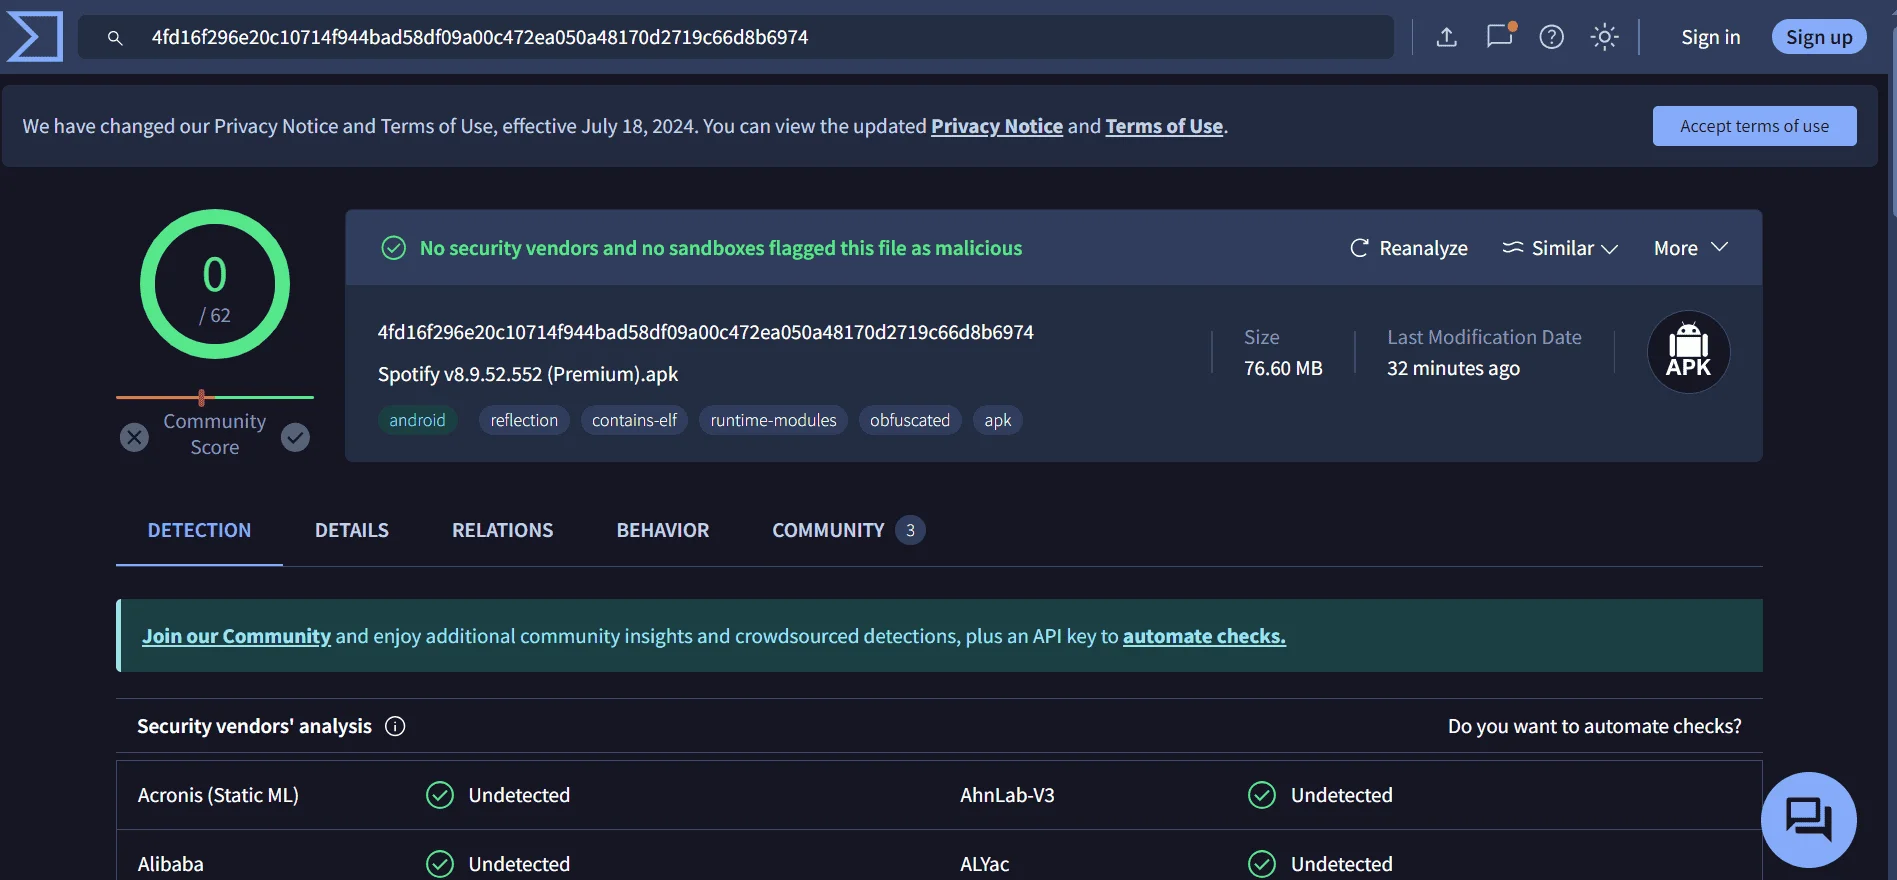Click the APK file type icon
The width and height of the screenshot is (1897, 880).
(x=1689, y=352)
